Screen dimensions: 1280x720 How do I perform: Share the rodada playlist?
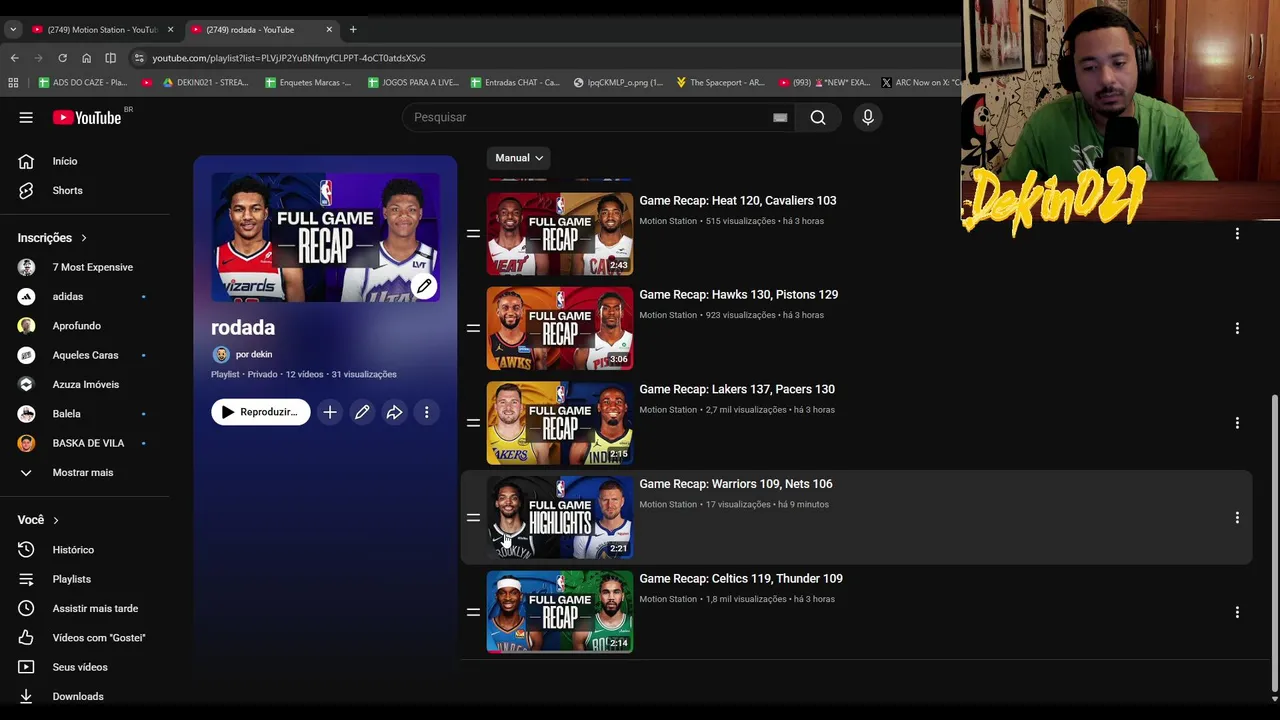(394, 412)
